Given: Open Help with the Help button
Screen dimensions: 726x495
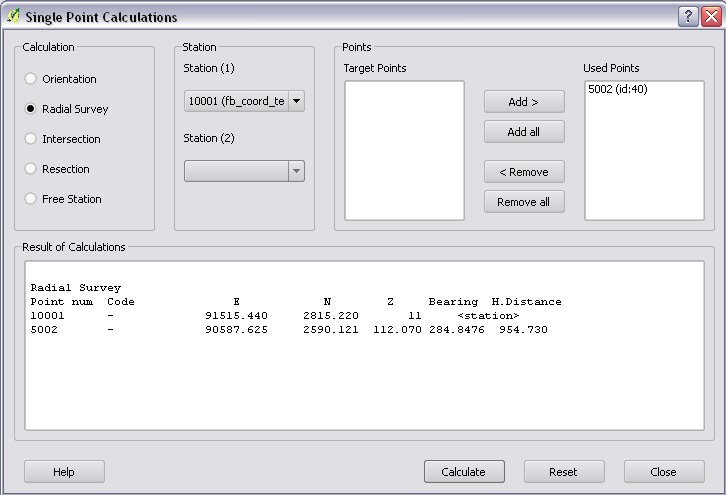Looking at the screenshot, I should pos(64,472).
